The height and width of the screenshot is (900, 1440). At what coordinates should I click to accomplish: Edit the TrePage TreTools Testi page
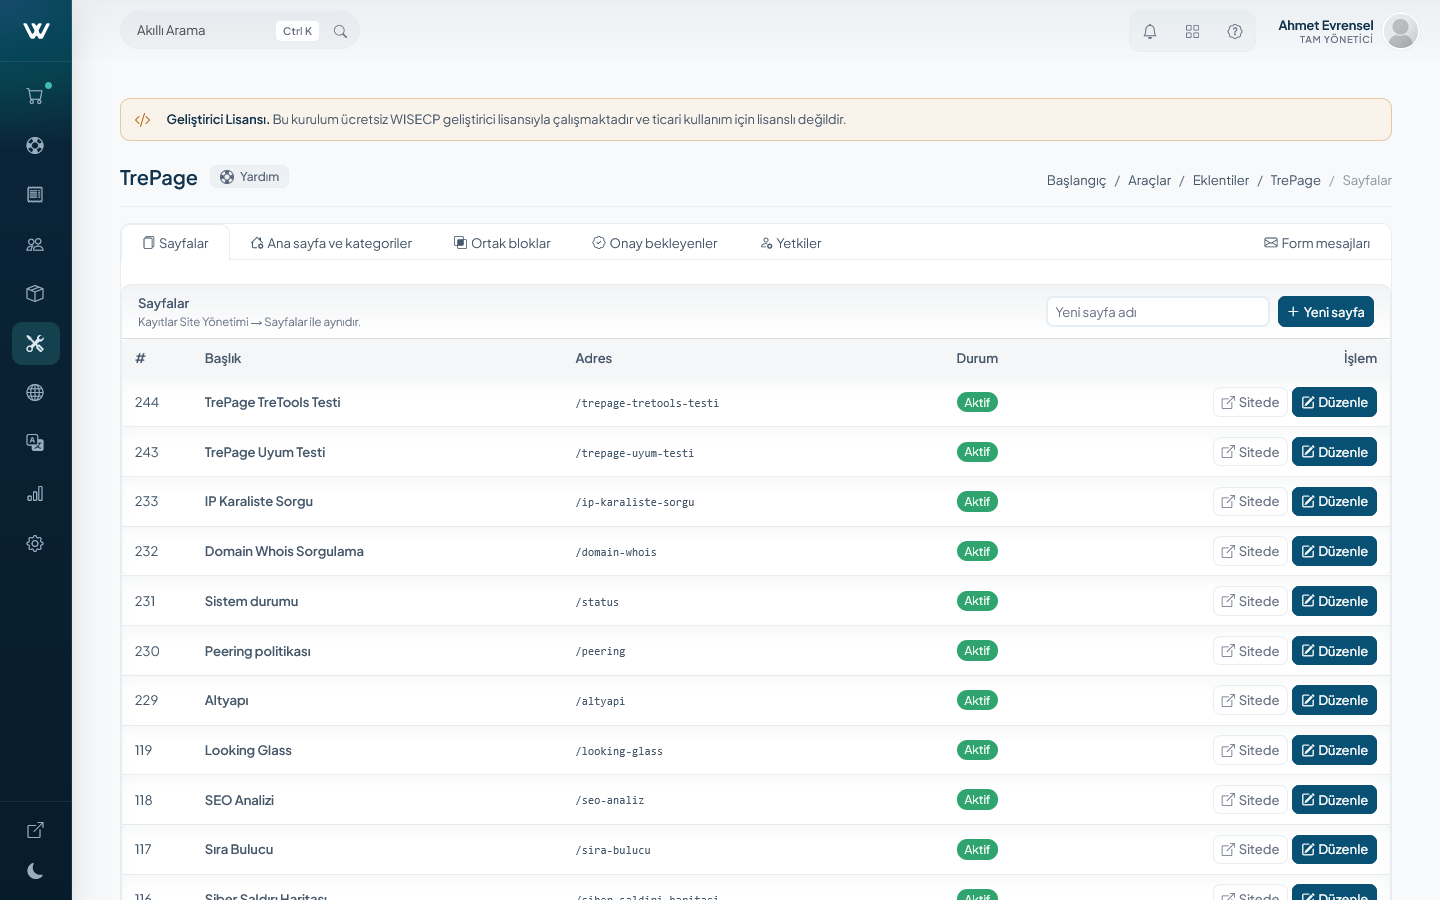point(1334,402)
